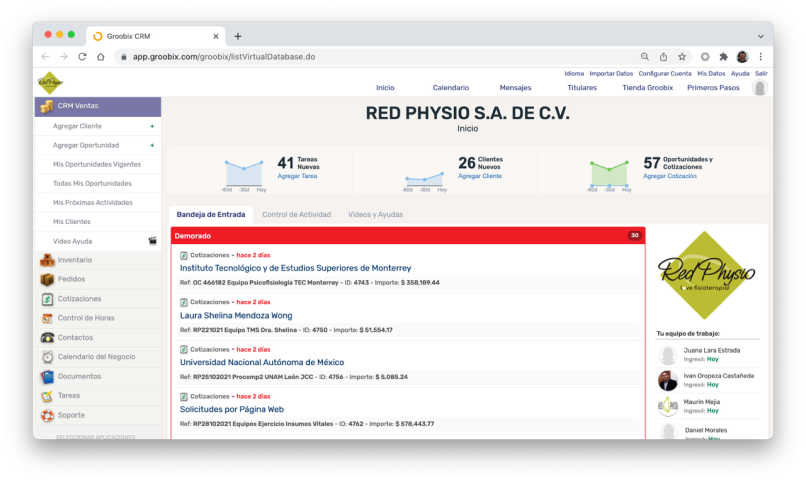Open the Calendario top menu item
Viewport: 806px width, 482px height.
click(x=451, y=88)
